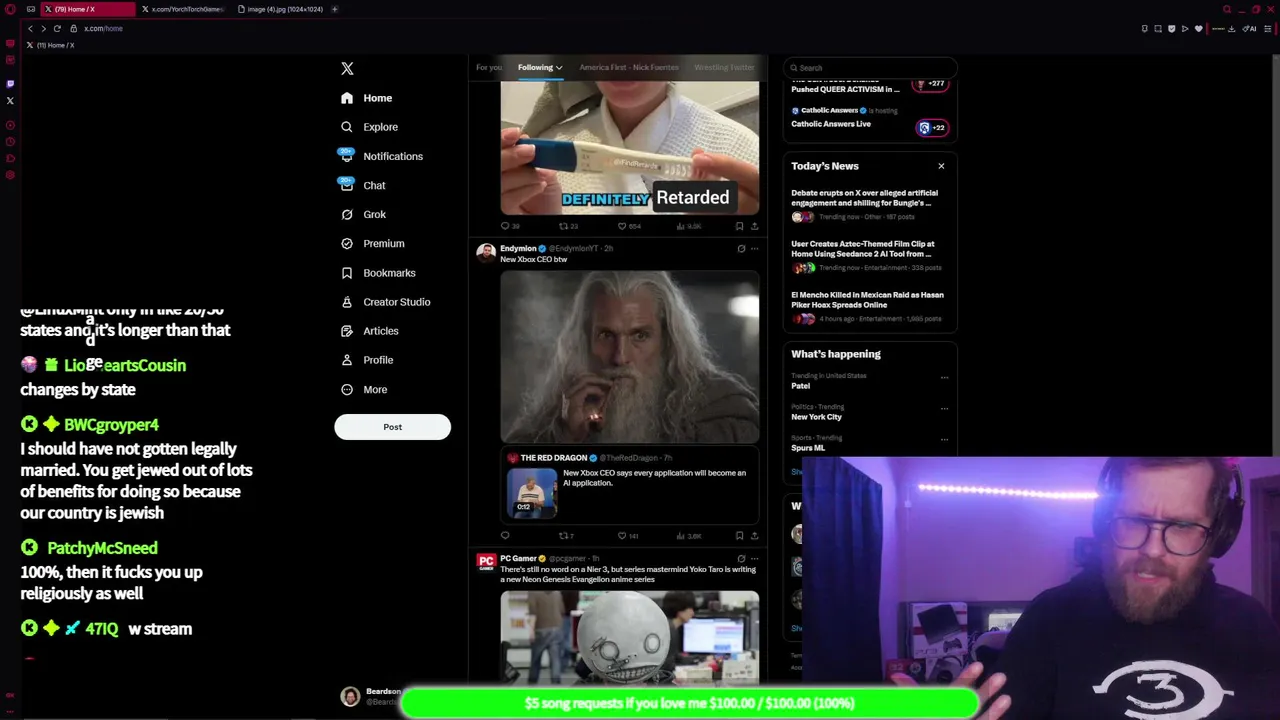Open Chat messages in X sidebar
This screenshot has height=720, width=1280.
363,185
